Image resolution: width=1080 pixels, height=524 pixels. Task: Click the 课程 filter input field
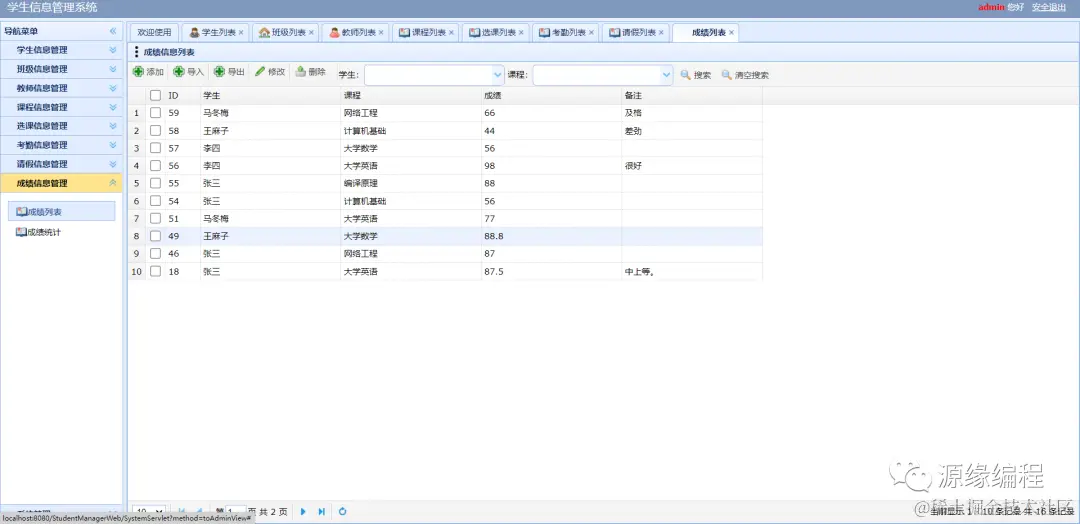596,75
